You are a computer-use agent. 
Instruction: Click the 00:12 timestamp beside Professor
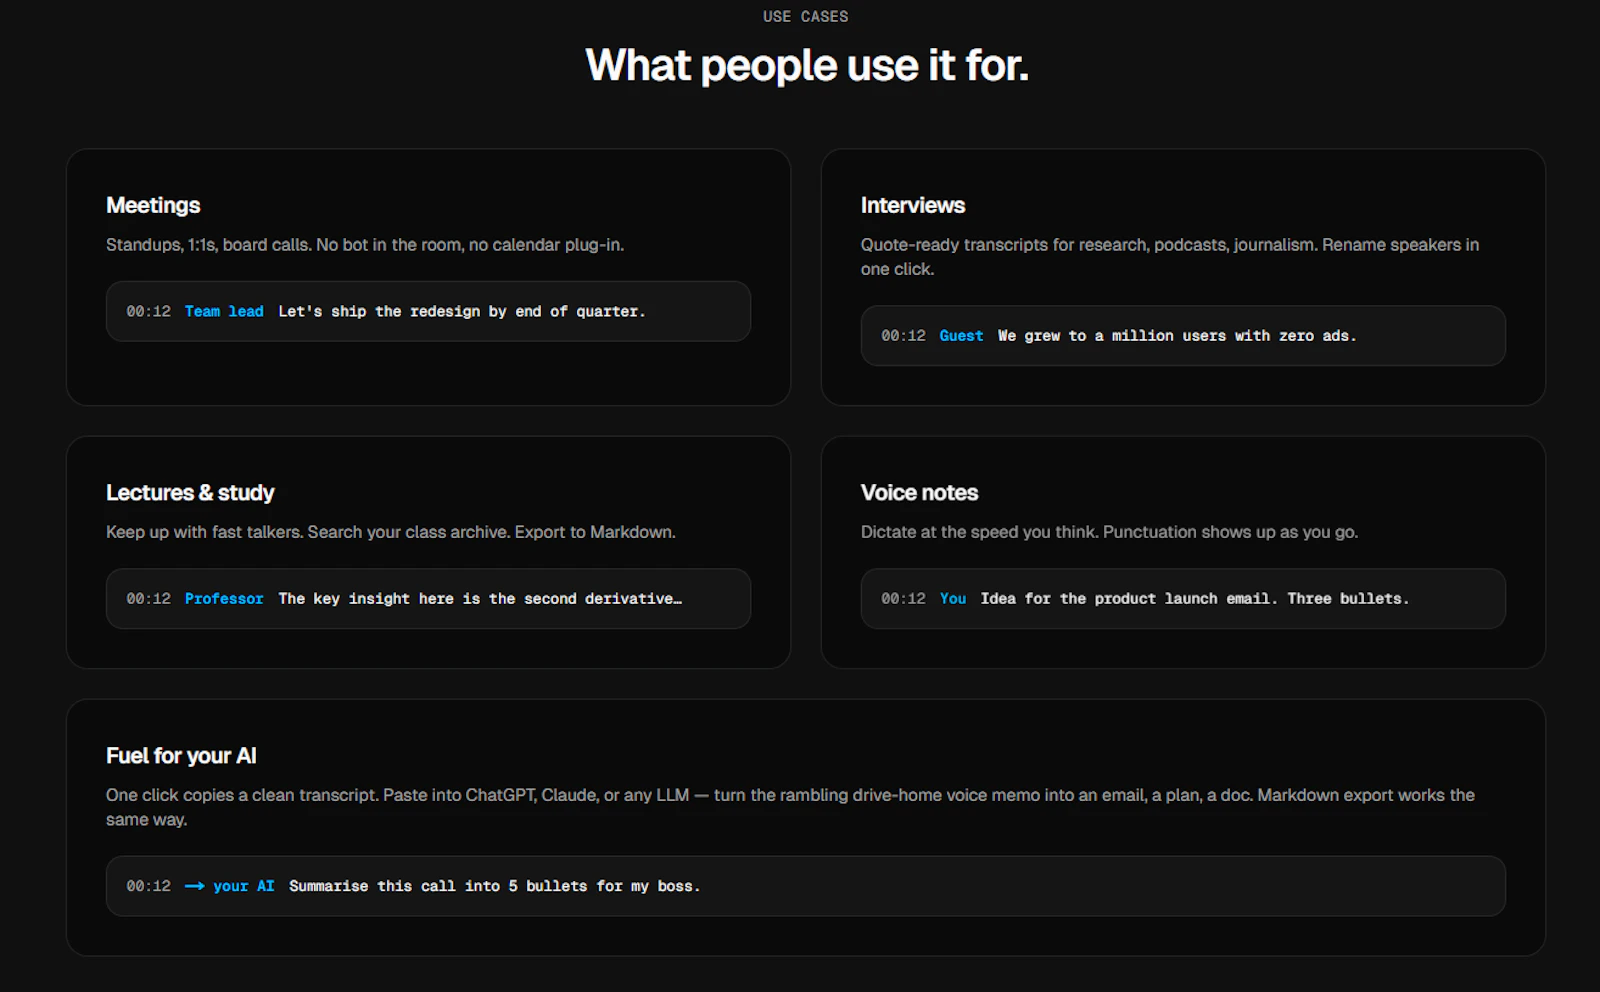point(148,599)
